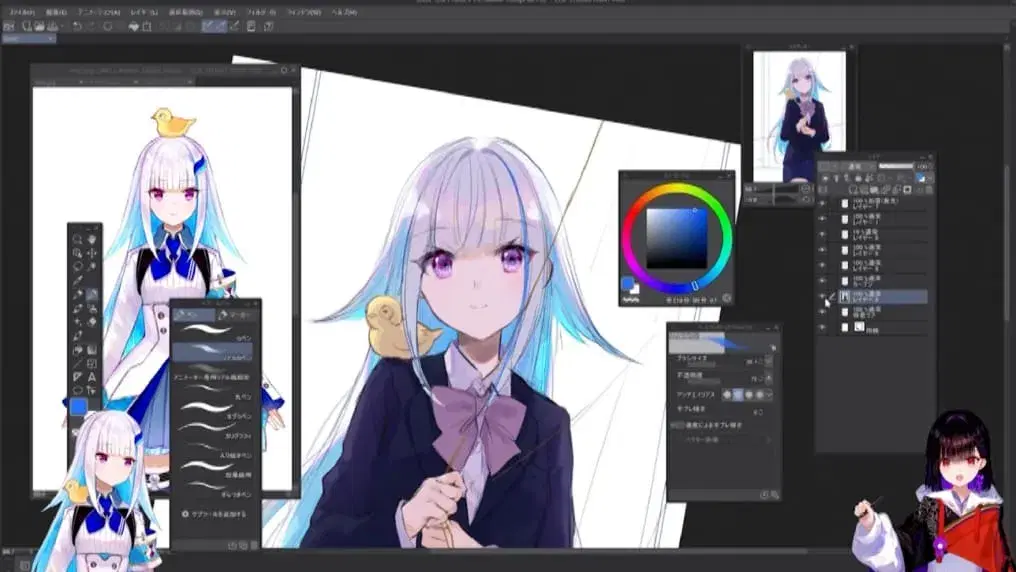This screenshot has width=1016, height=572.
Task: Hide the topmost layer with eye icon
Action: pos(822,203)
